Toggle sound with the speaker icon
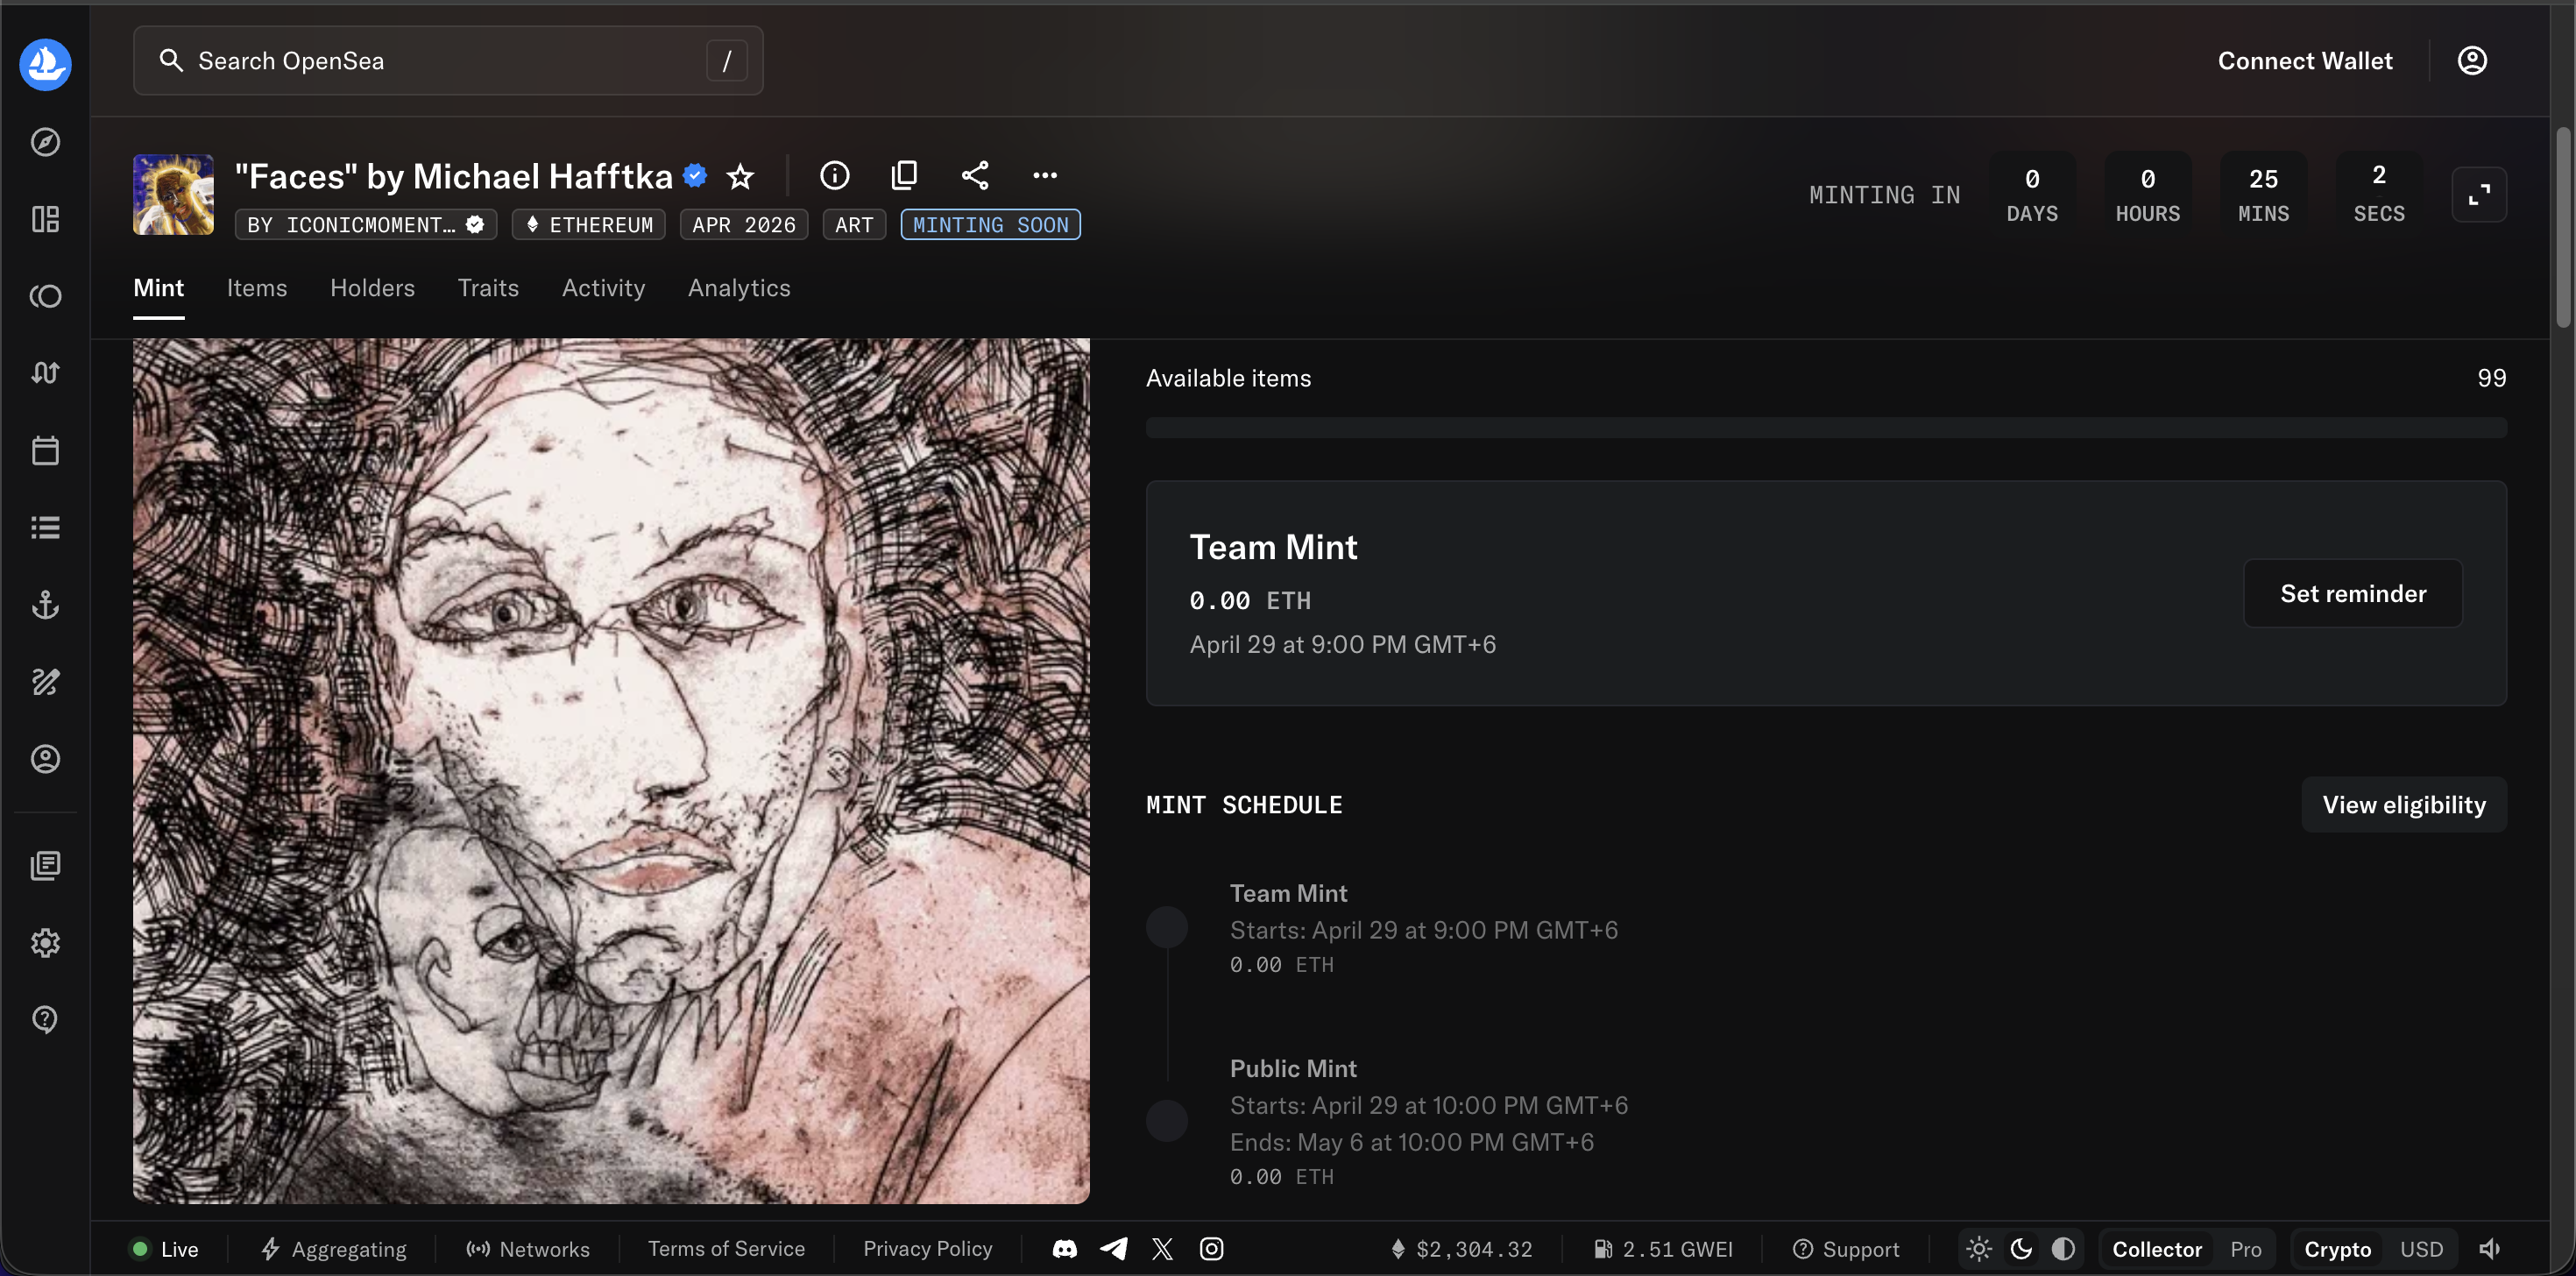2576x1276 pixels. tap(2490, 1249)
